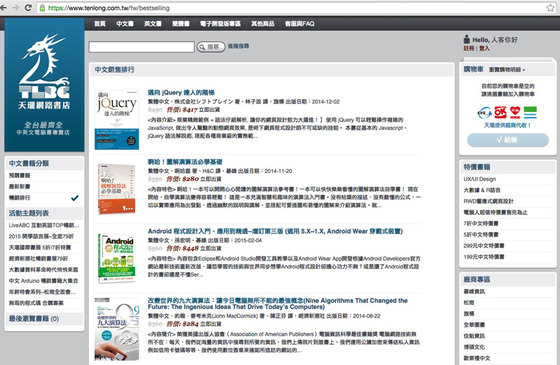The height and width of the screenshot is (365, 560).
Task: Open the 英文書 menu item
Action: pyautogui.click(x=153, y=24)
